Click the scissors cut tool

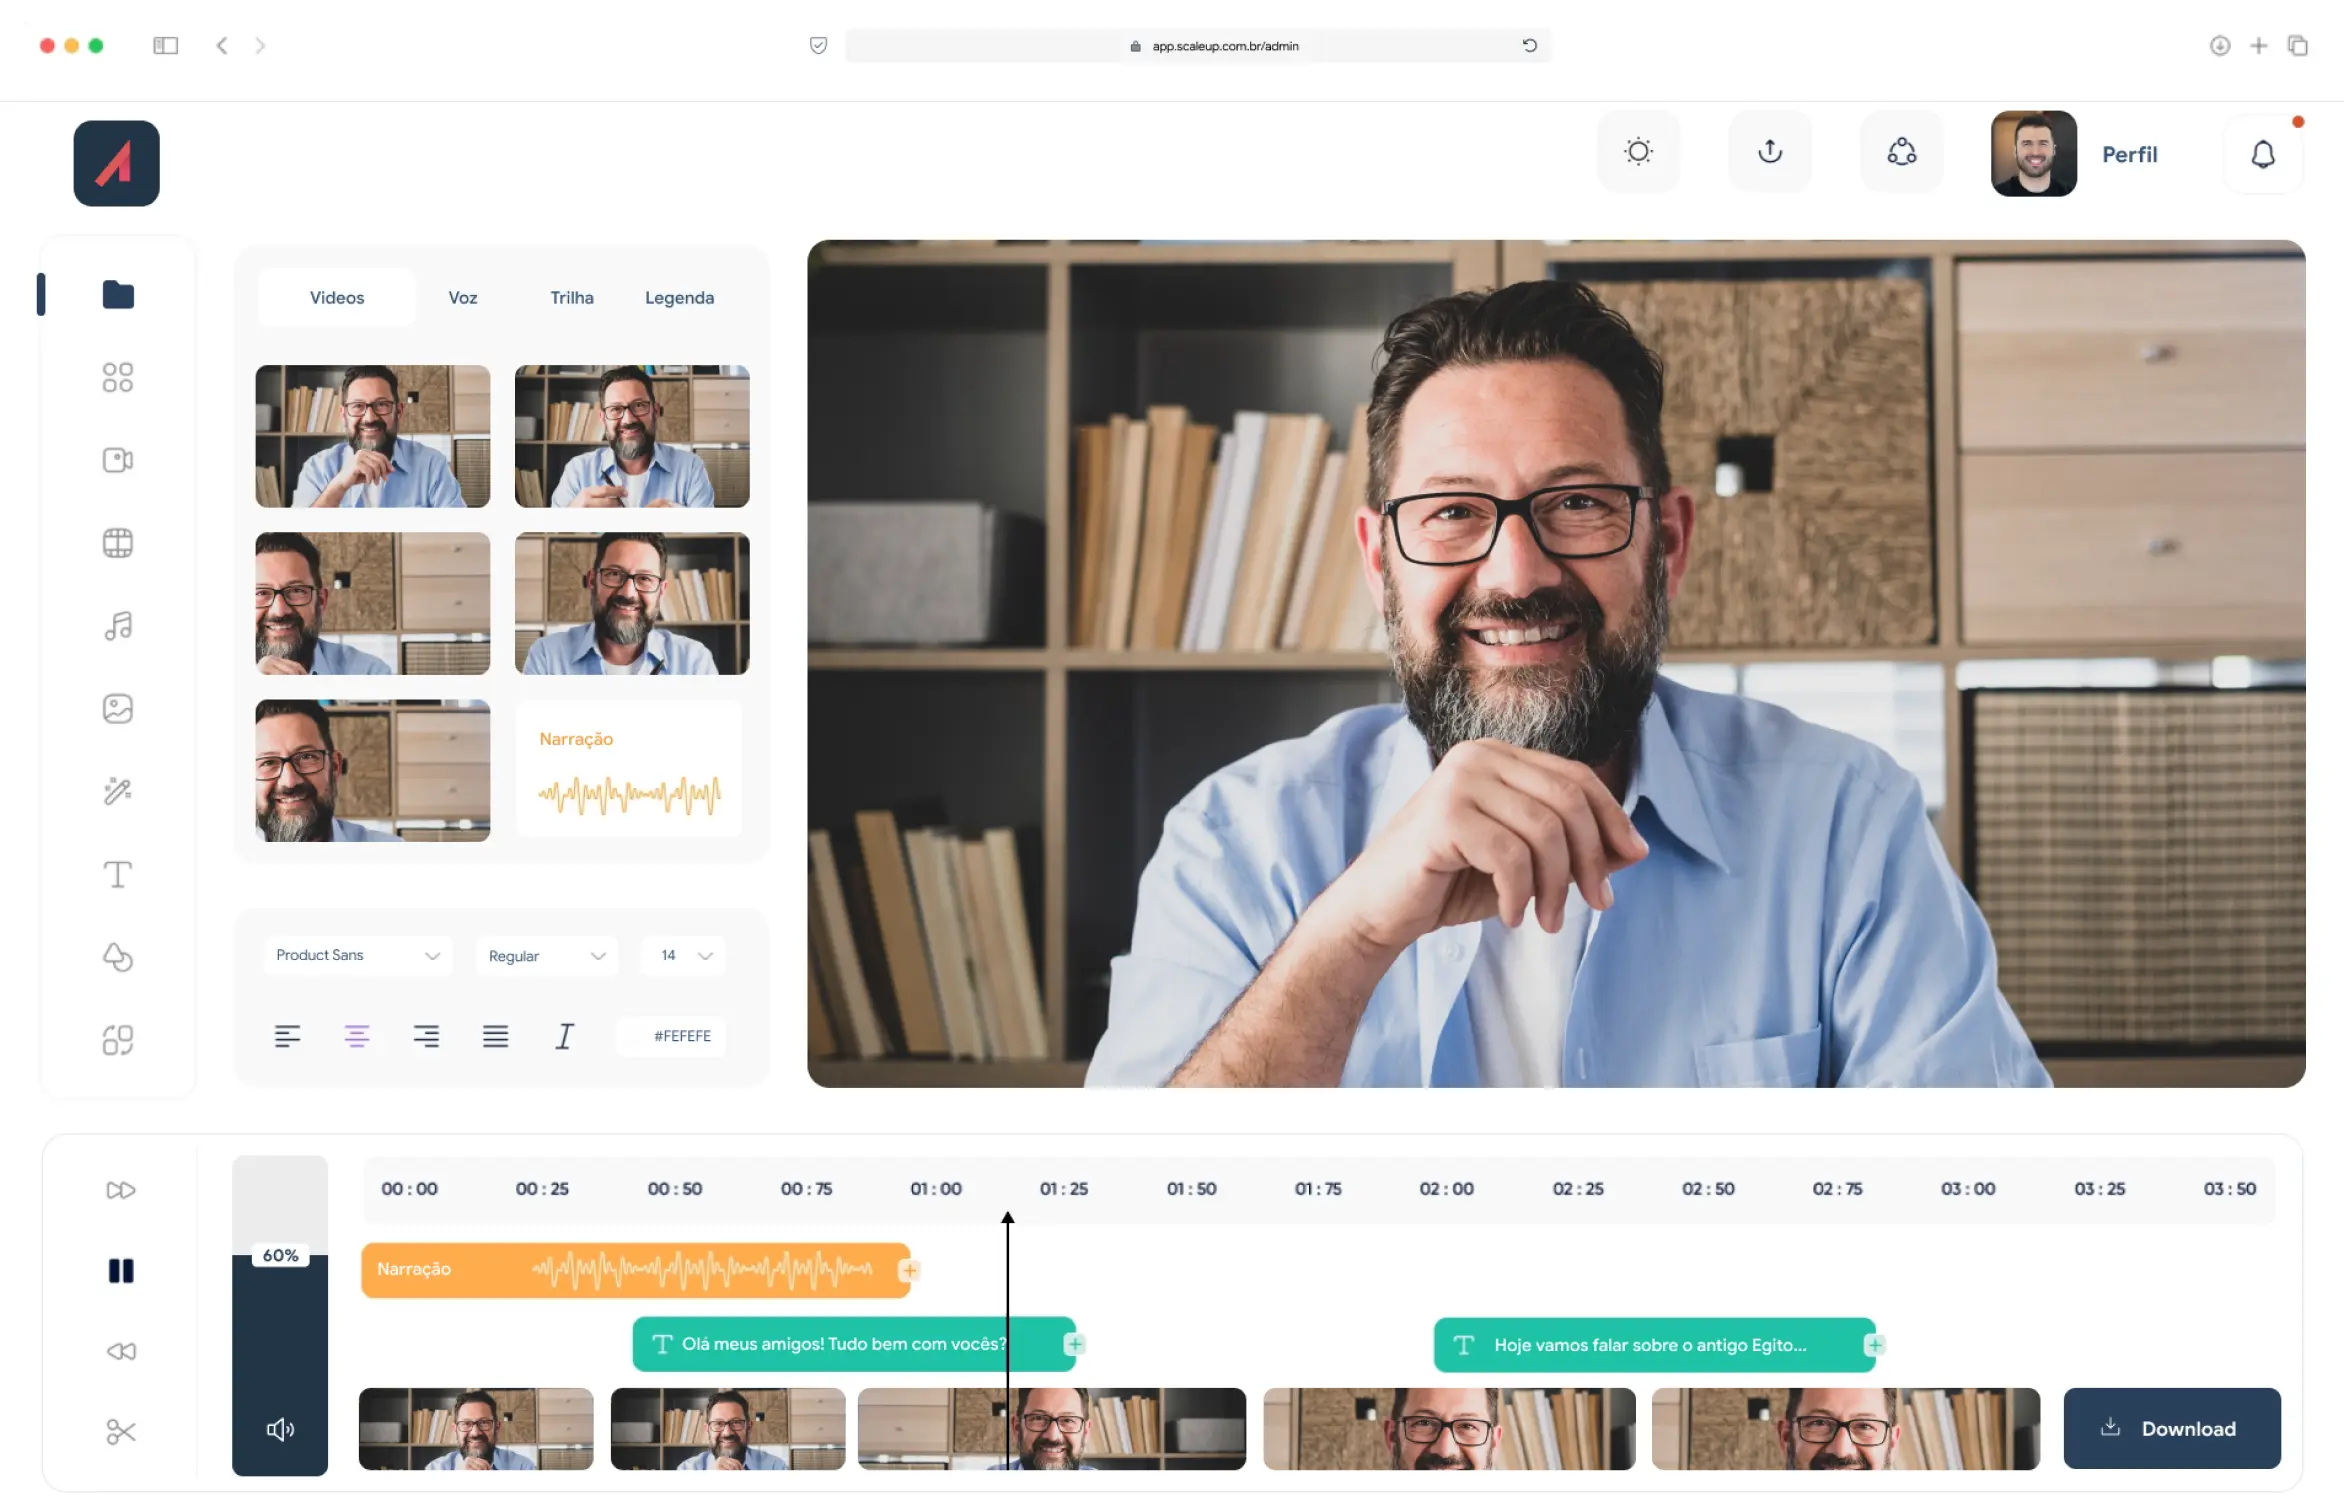coord(120,1432)
